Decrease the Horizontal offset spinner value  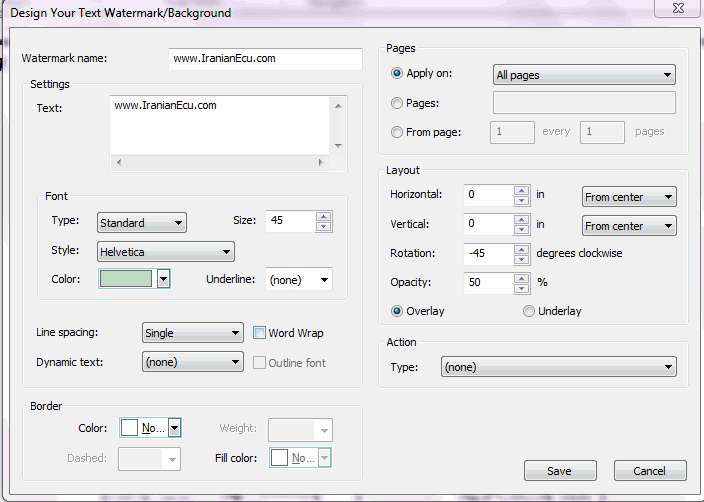(x=521, y=201)
